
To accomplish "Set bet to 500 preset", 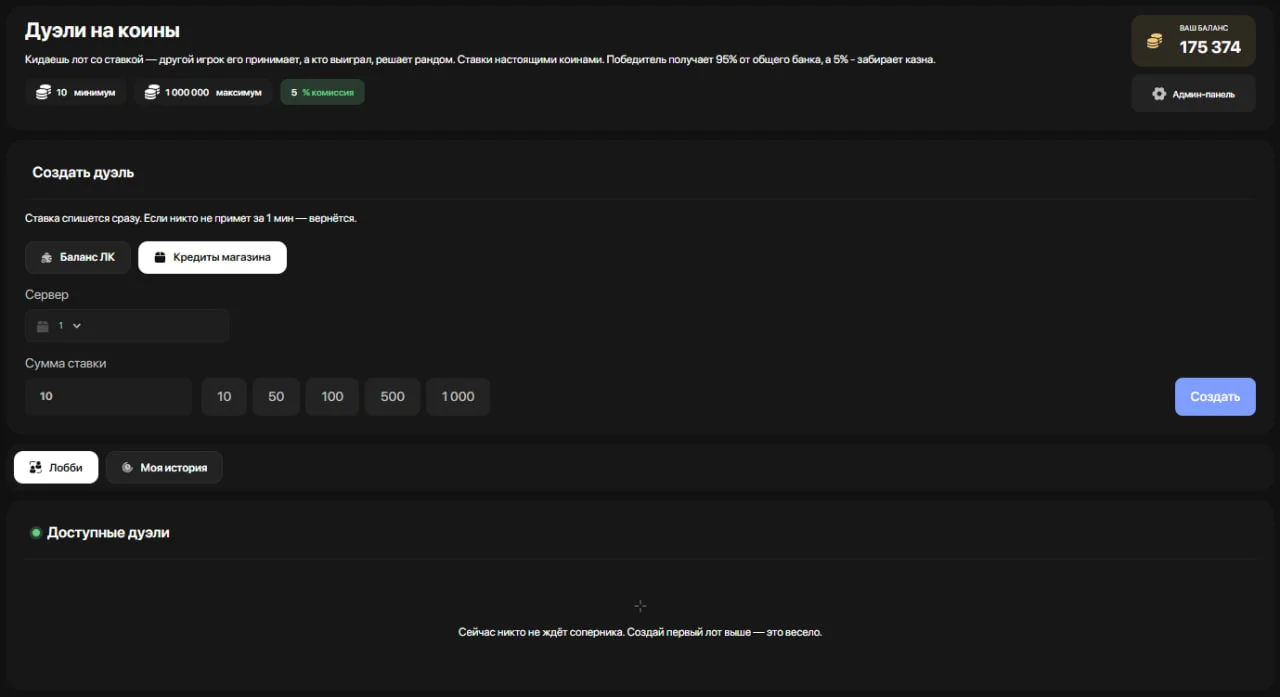I will (392, 396).
